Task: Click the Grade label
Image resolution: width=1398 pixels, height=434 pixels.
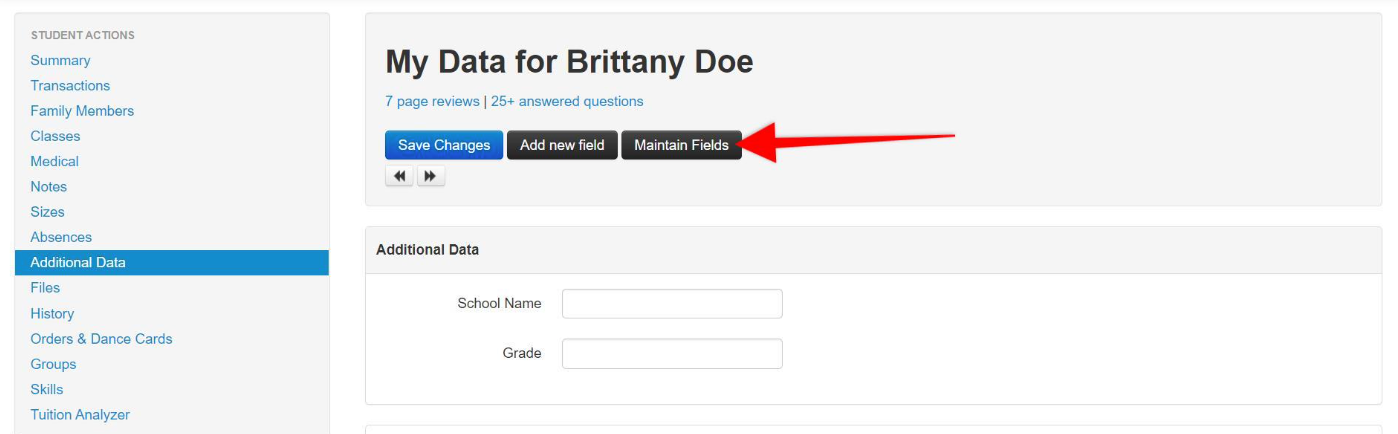Action: [x=522, y=353]
